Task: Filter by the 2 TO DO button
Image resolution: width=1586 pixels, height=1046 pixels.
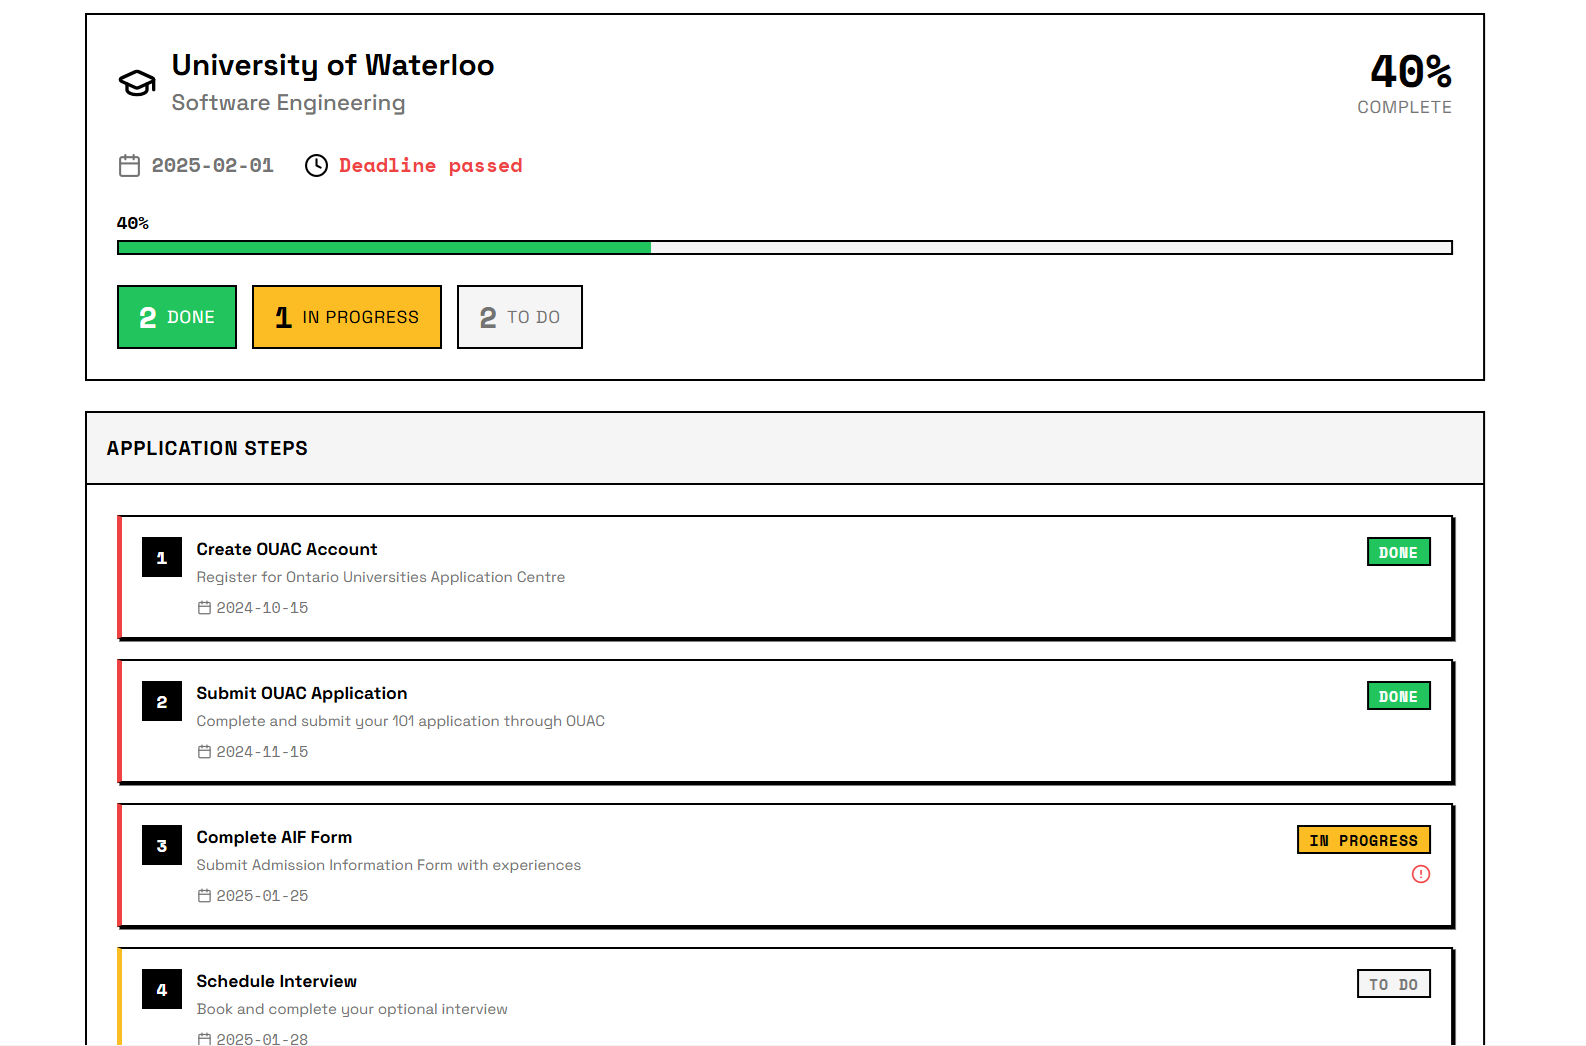Action: [520, 317]
